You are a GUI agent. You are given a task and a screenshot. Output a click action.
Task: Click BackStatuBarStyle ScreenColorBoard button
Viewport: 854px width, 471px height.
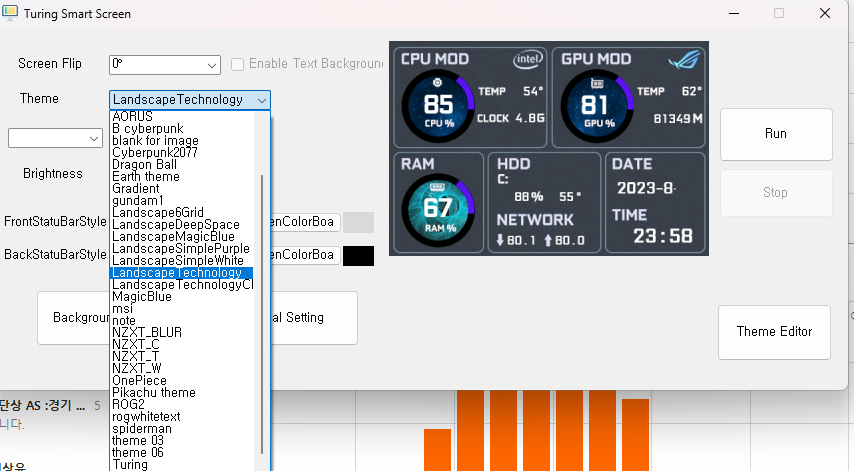click(306, 255)
